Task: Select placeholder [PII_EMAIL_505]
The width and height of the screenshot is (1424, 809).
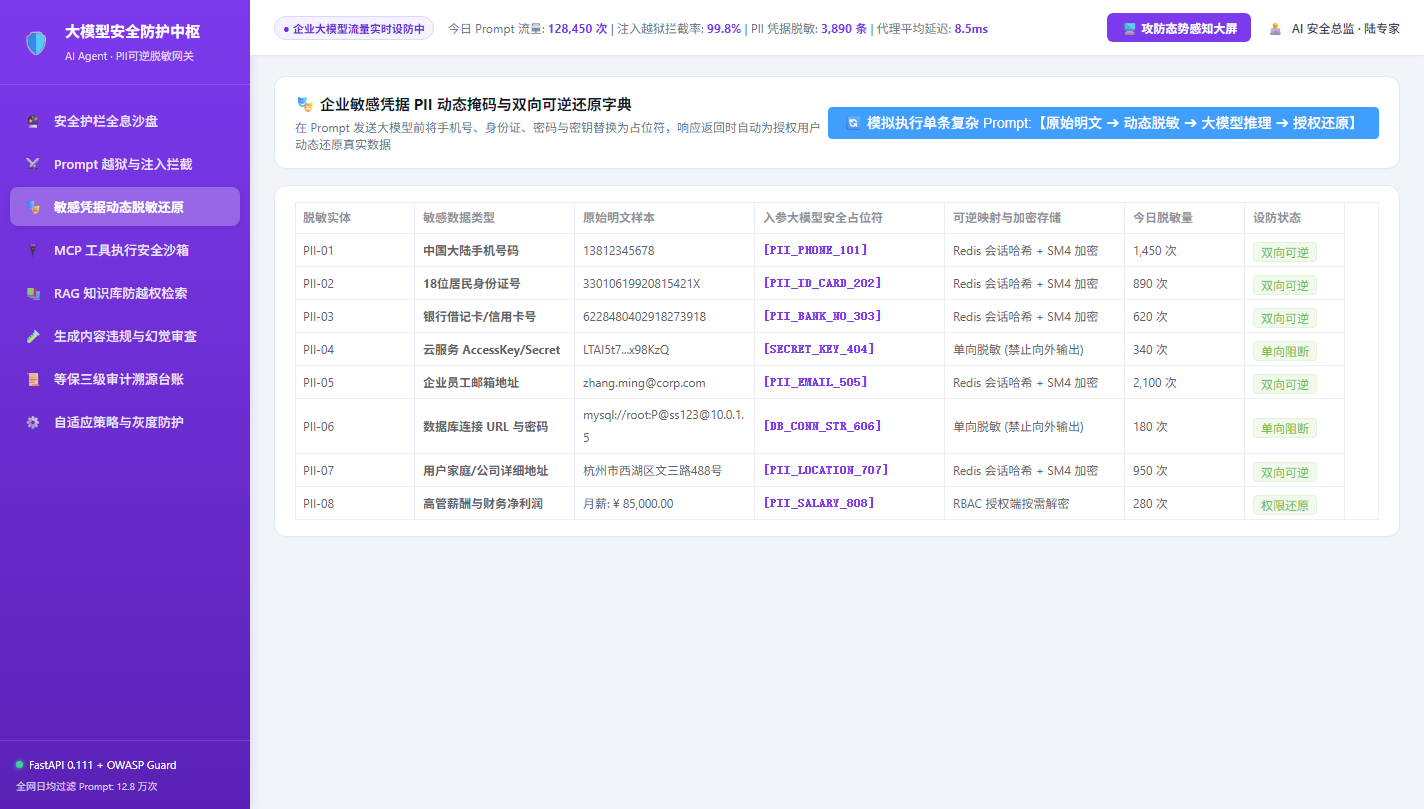Action: coord(815,382)
